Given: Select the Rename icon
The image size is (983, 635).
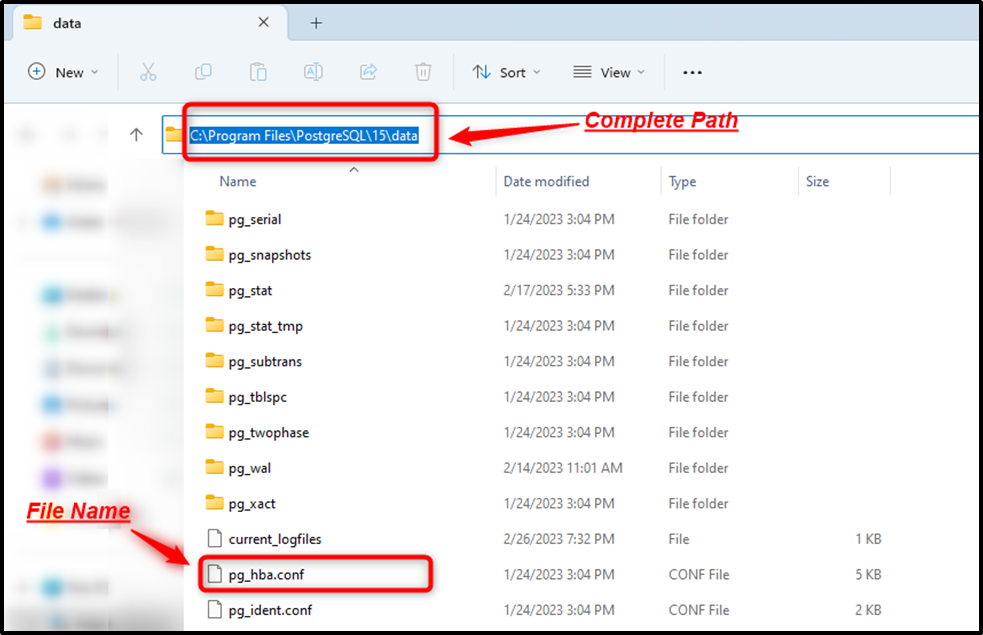Looking at the screenshot, I should tap(313, 71).
